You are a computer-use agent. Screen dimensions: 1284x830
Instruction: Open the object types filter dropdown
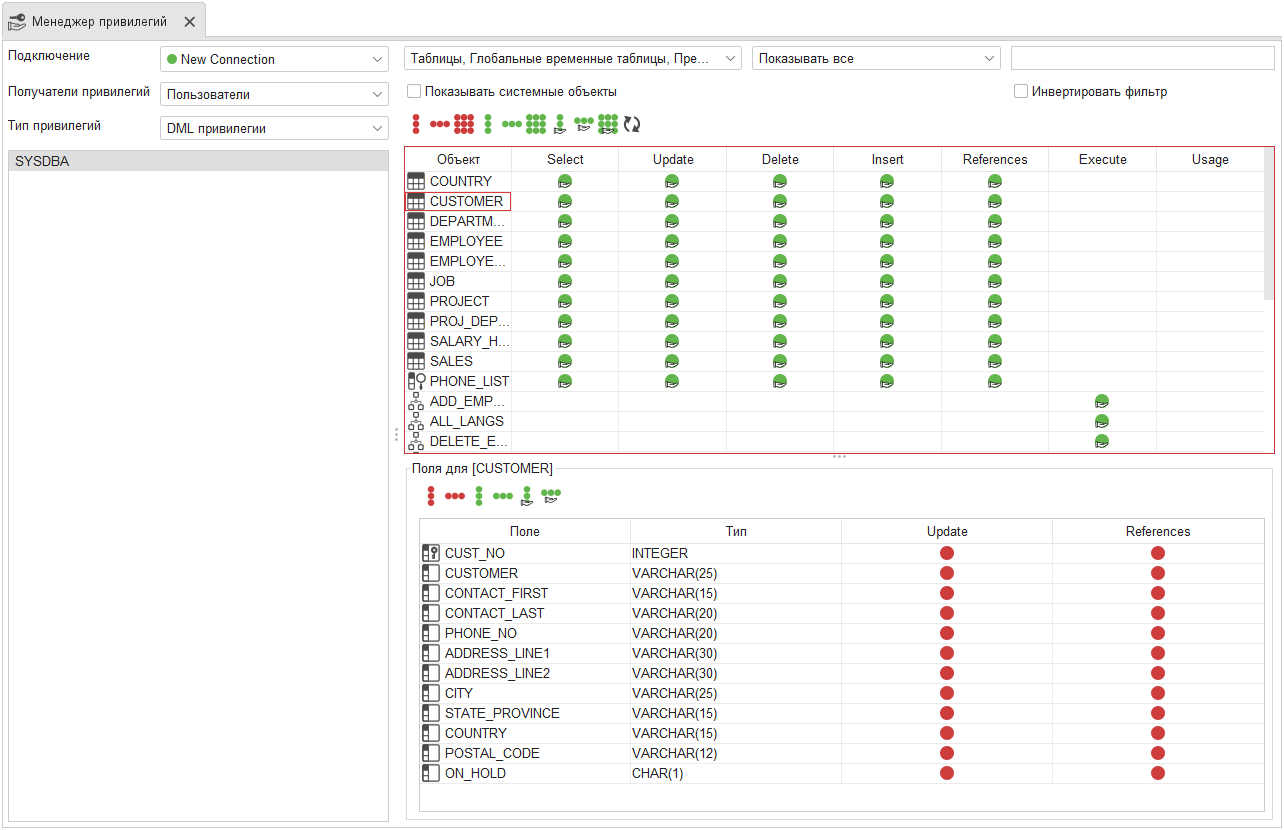573,59
